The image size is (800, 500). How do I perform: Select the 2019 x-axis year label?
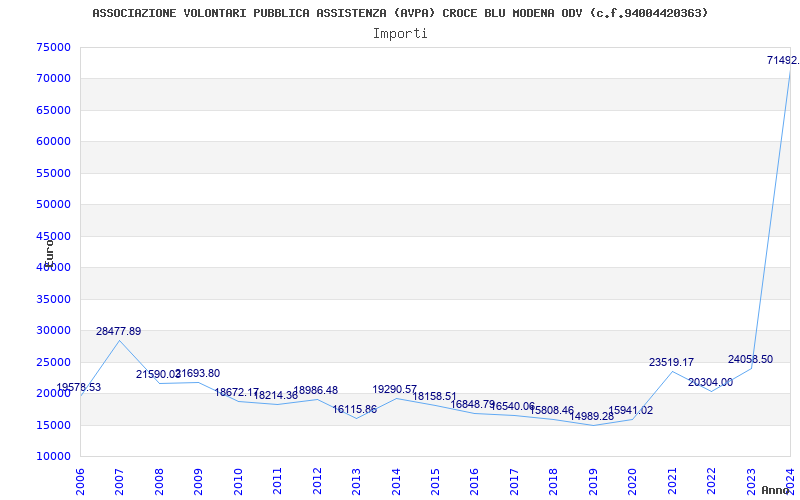[x=593, y=482]
